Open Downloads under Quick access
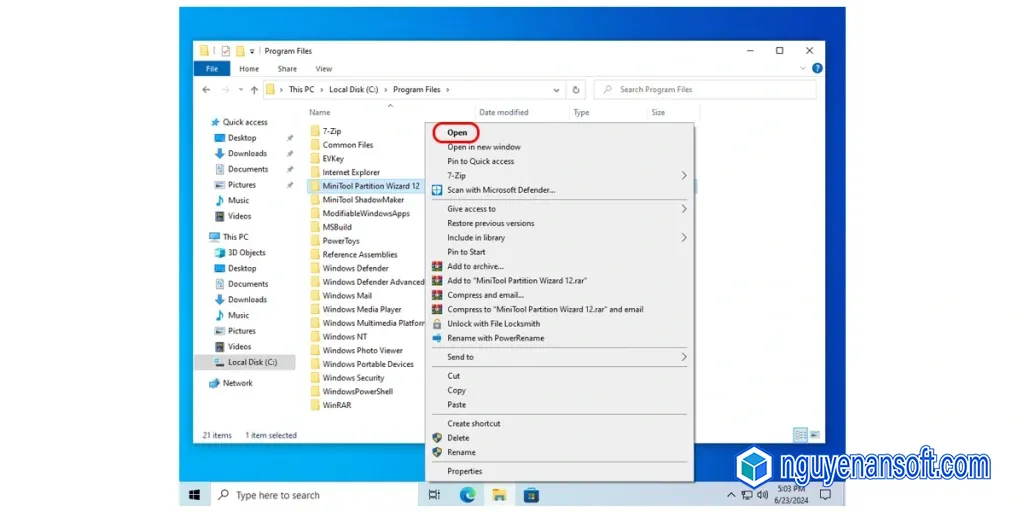1024x512 pixels. [247, 153]
